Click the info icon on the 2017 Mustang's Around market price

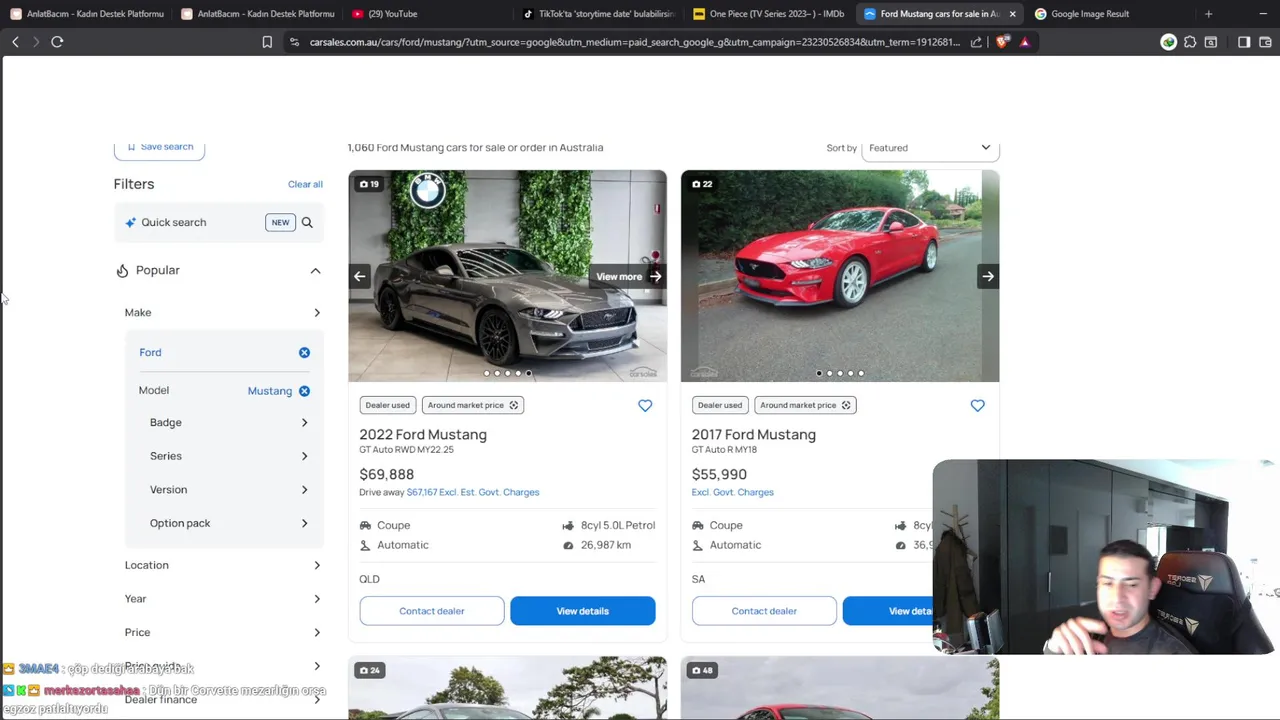[846, 405]
